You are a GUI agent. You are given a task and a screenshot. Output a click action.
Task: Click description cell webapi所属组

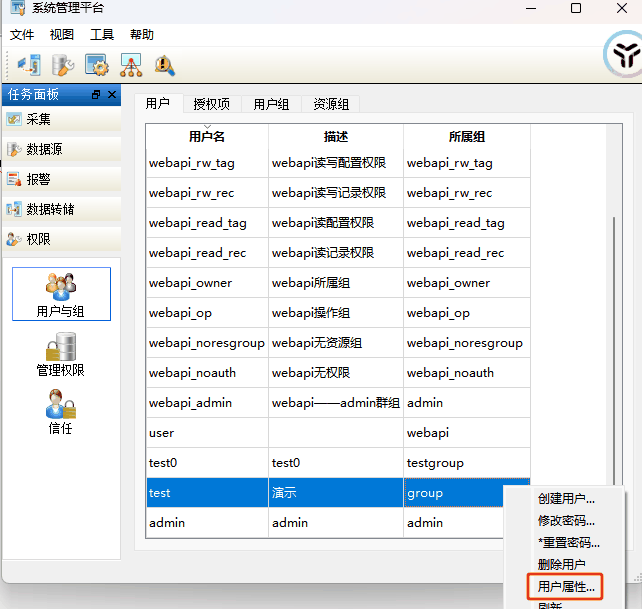click(x=336, y=283)
